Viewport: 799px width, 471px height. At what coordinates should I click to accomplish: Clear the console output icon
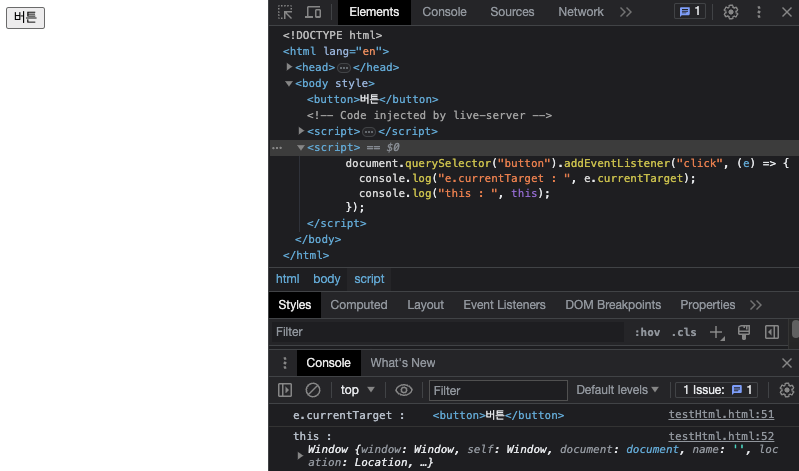[313, 390]
